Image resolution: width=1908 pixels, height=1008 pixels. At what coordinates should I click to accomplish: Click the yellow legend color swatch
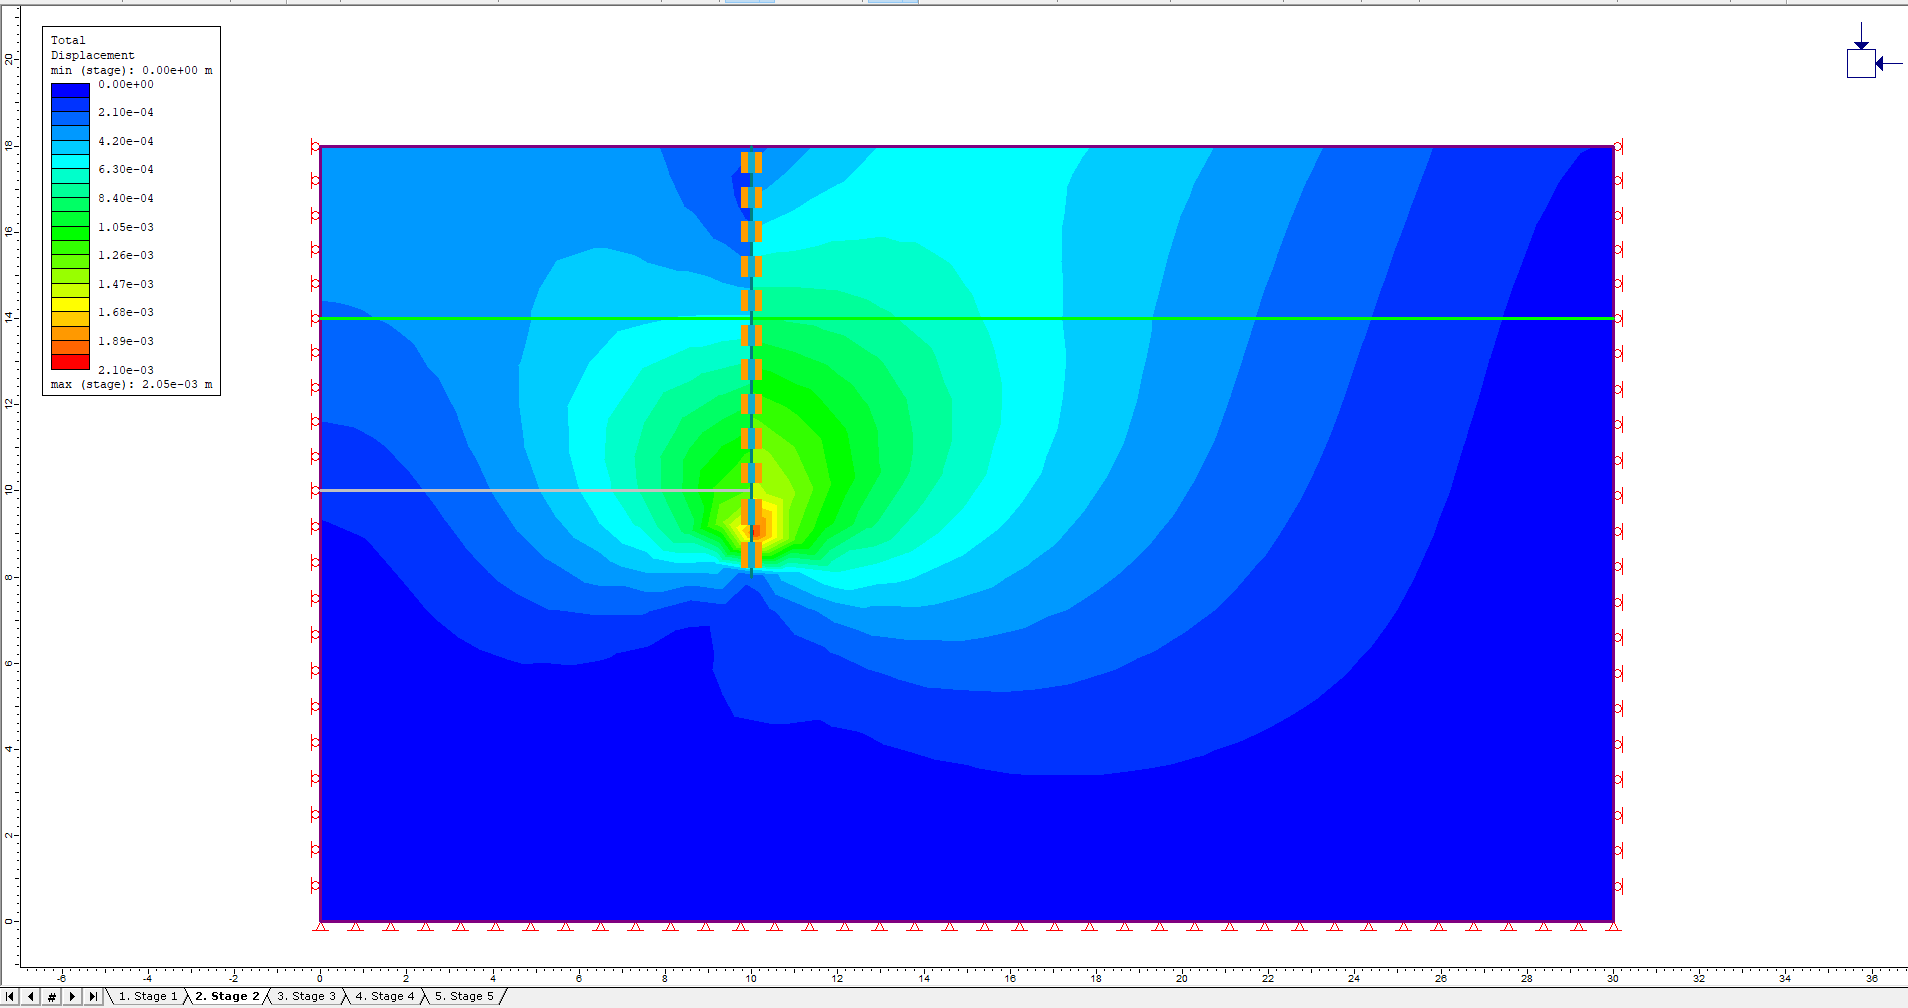pyautogui.click(x=70, y=304)
